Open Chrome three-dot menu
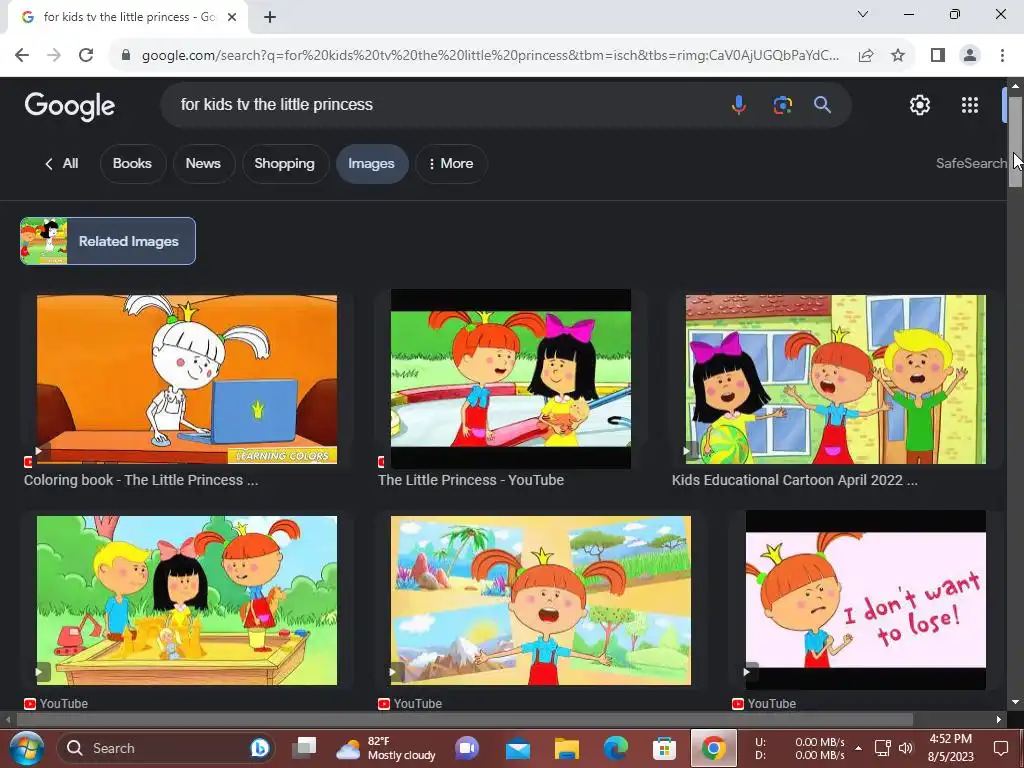 [x=1002, y=55]
